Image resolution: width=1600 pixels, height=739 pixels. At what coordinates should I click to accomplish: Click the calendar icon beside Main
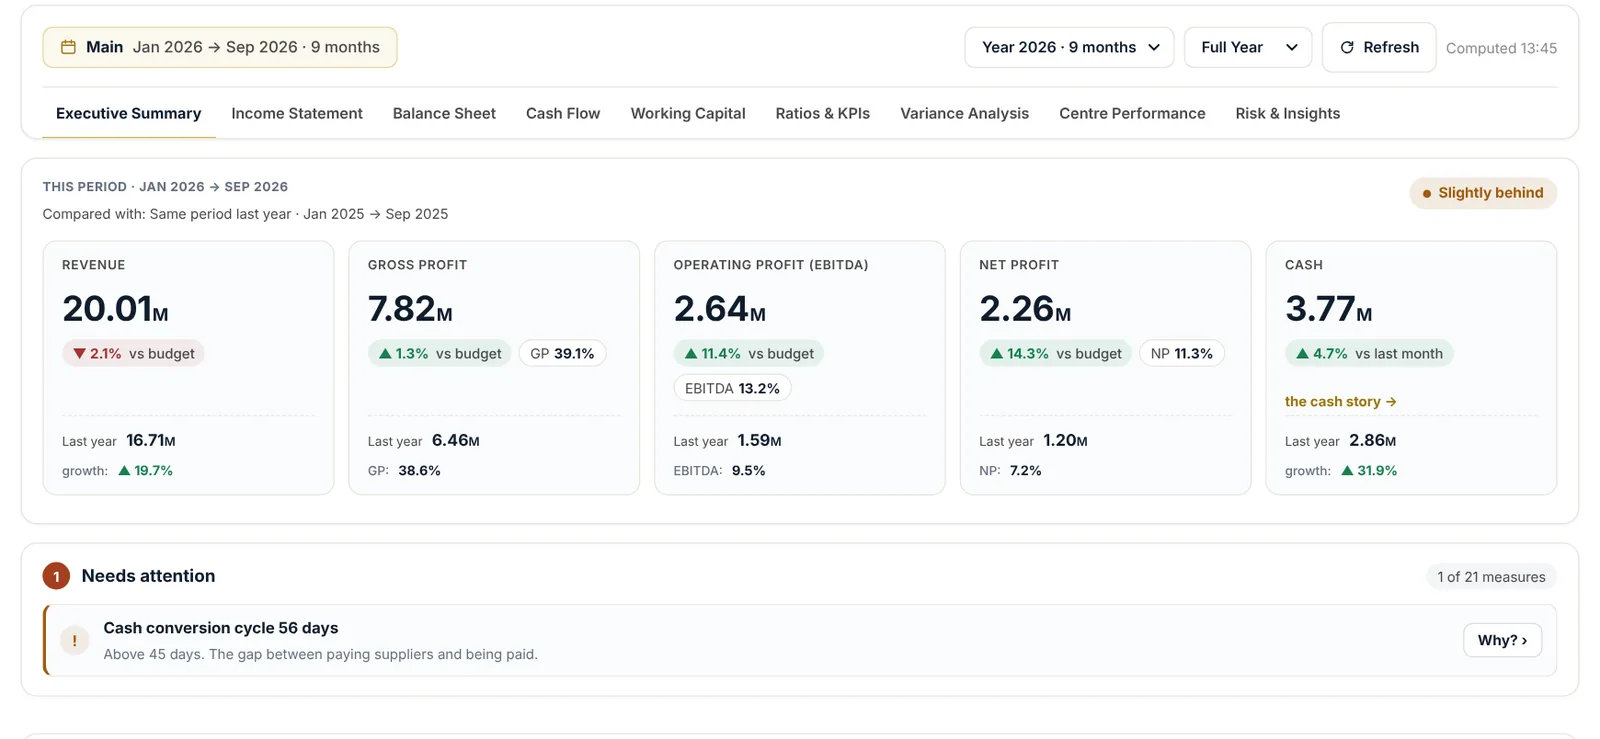point(68,47)
